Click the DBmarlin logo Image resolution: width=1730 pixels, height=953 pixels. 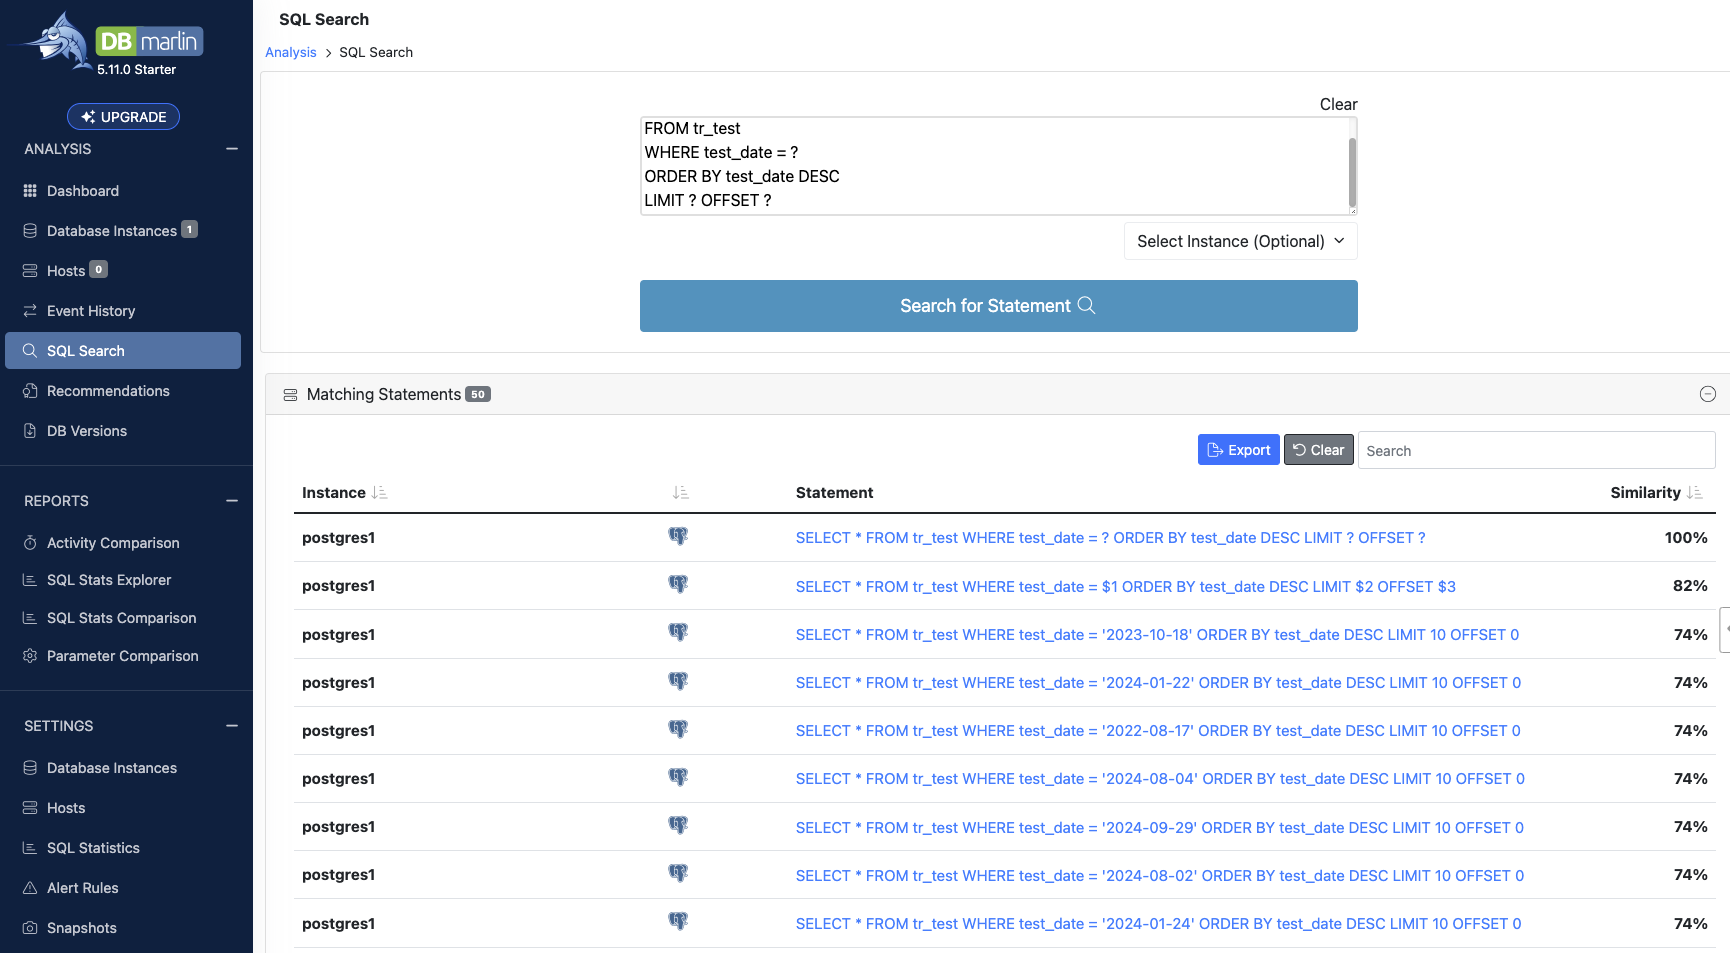click(108, 43)
